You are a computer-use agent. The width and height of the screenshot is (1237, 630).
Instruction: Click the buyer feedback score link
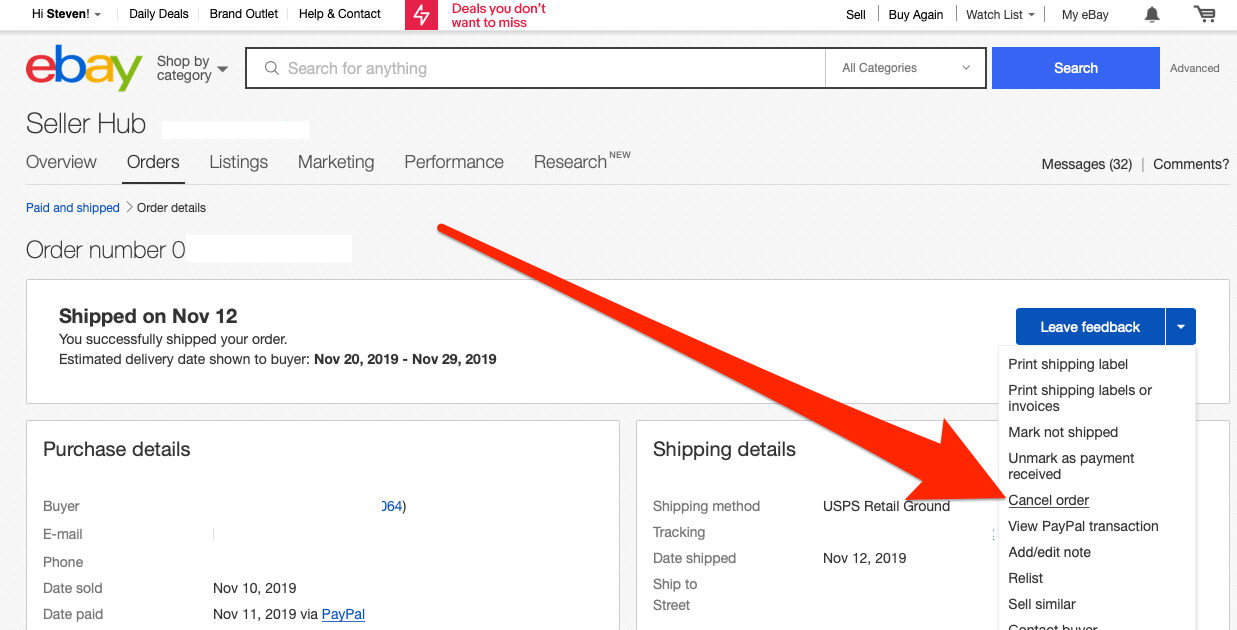click(x=392, y=506)
